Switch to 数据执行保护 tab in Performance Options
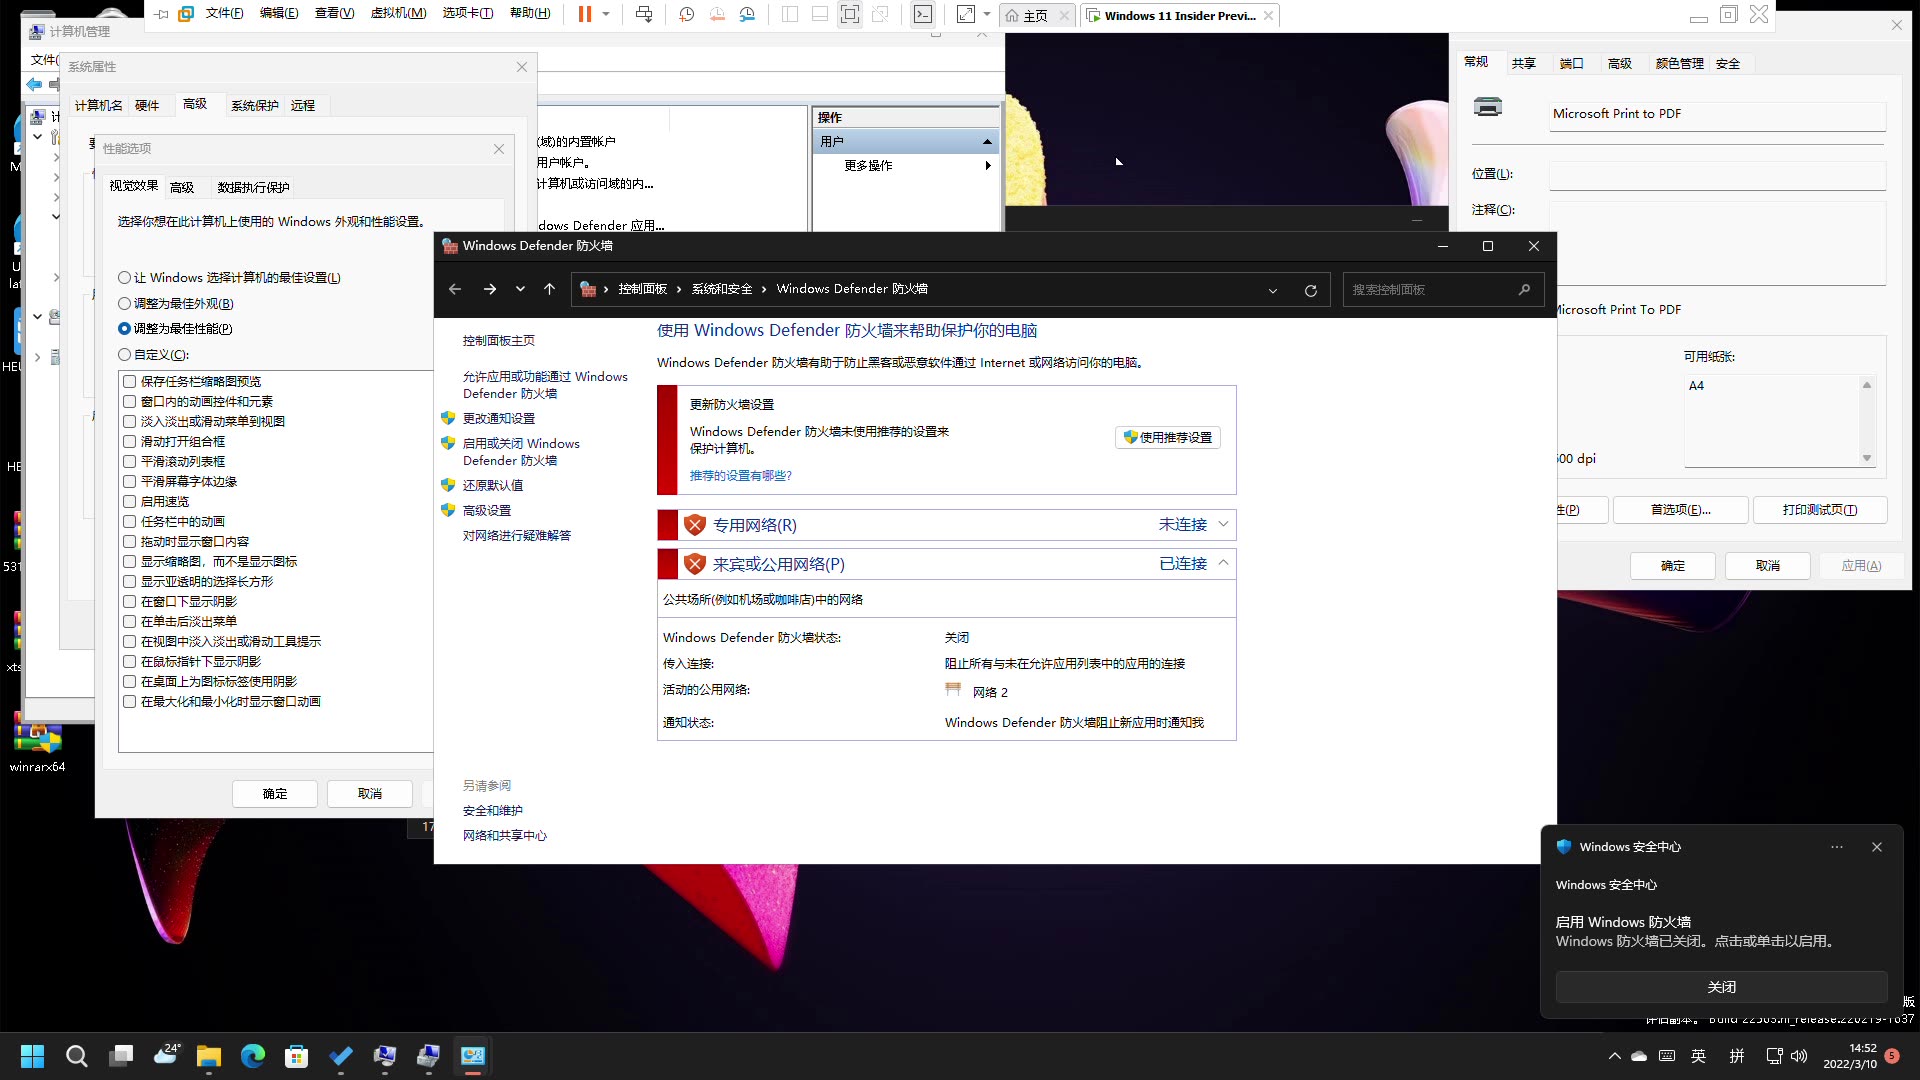 tap(253, 188)
